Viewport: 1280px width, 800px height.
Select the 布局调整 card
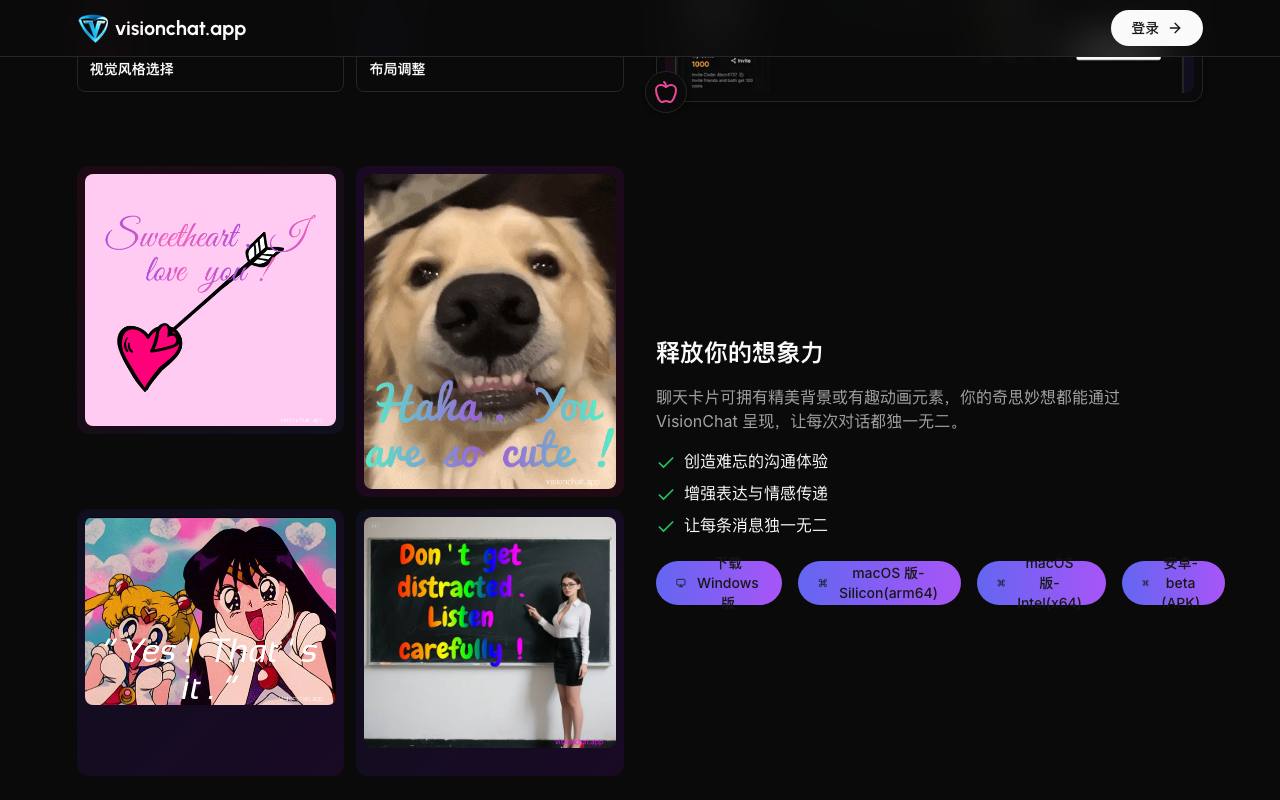tap(490, 74)
